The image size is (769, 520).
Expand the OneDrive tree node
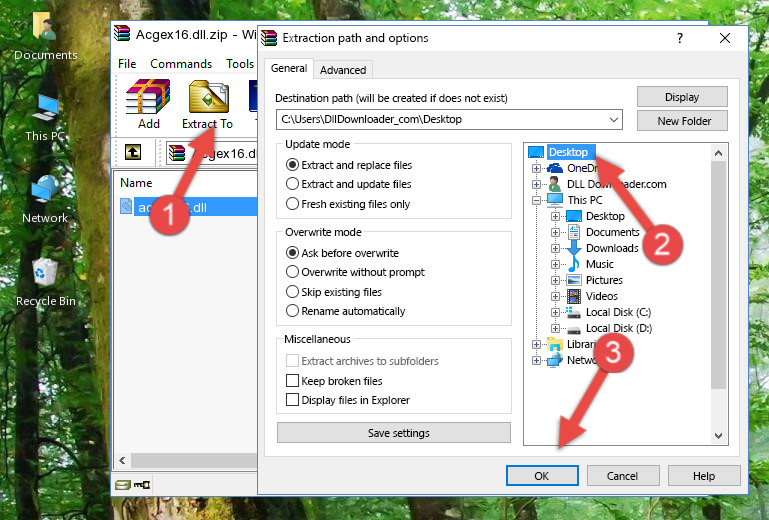click(536, 168)
